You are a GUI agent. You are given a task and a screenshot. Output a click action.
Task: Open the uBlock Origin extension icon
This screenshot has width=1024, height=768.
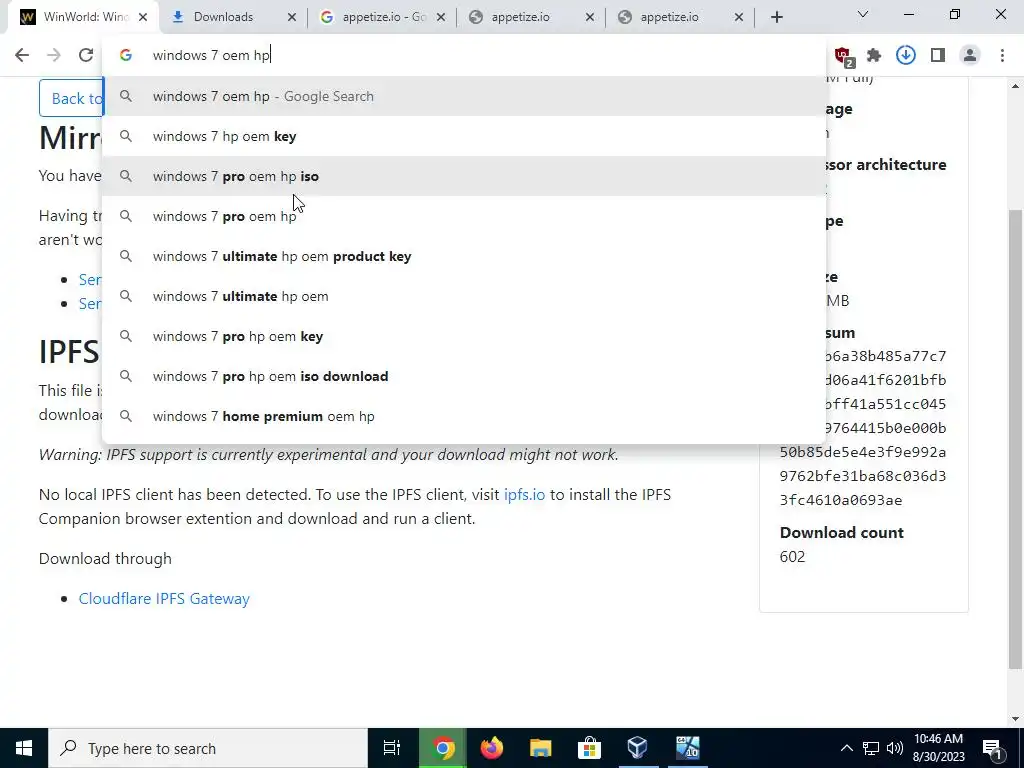(844, 56)
